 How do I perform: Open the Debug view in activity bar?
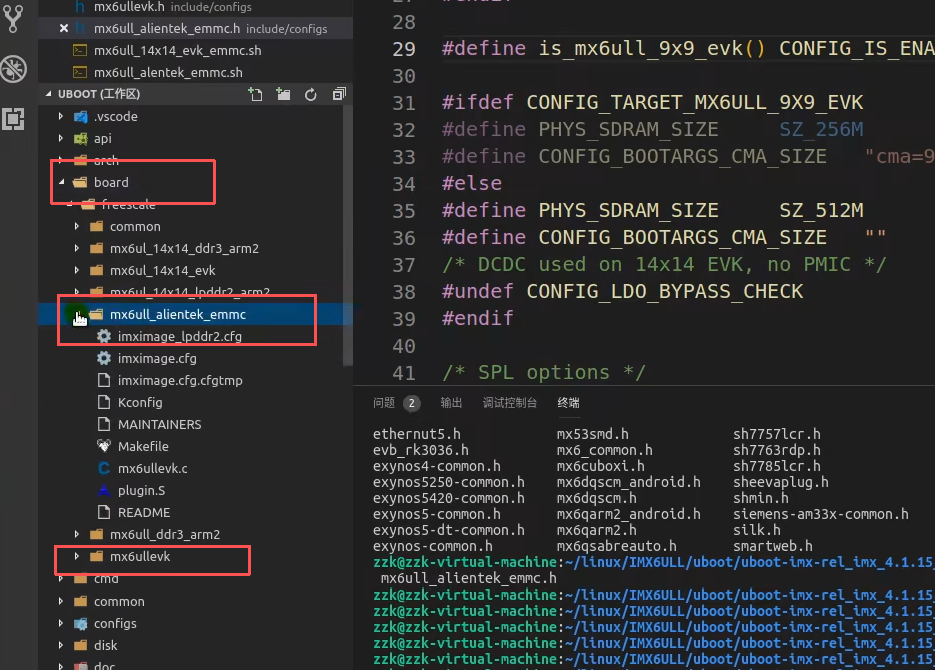(13, 69)
